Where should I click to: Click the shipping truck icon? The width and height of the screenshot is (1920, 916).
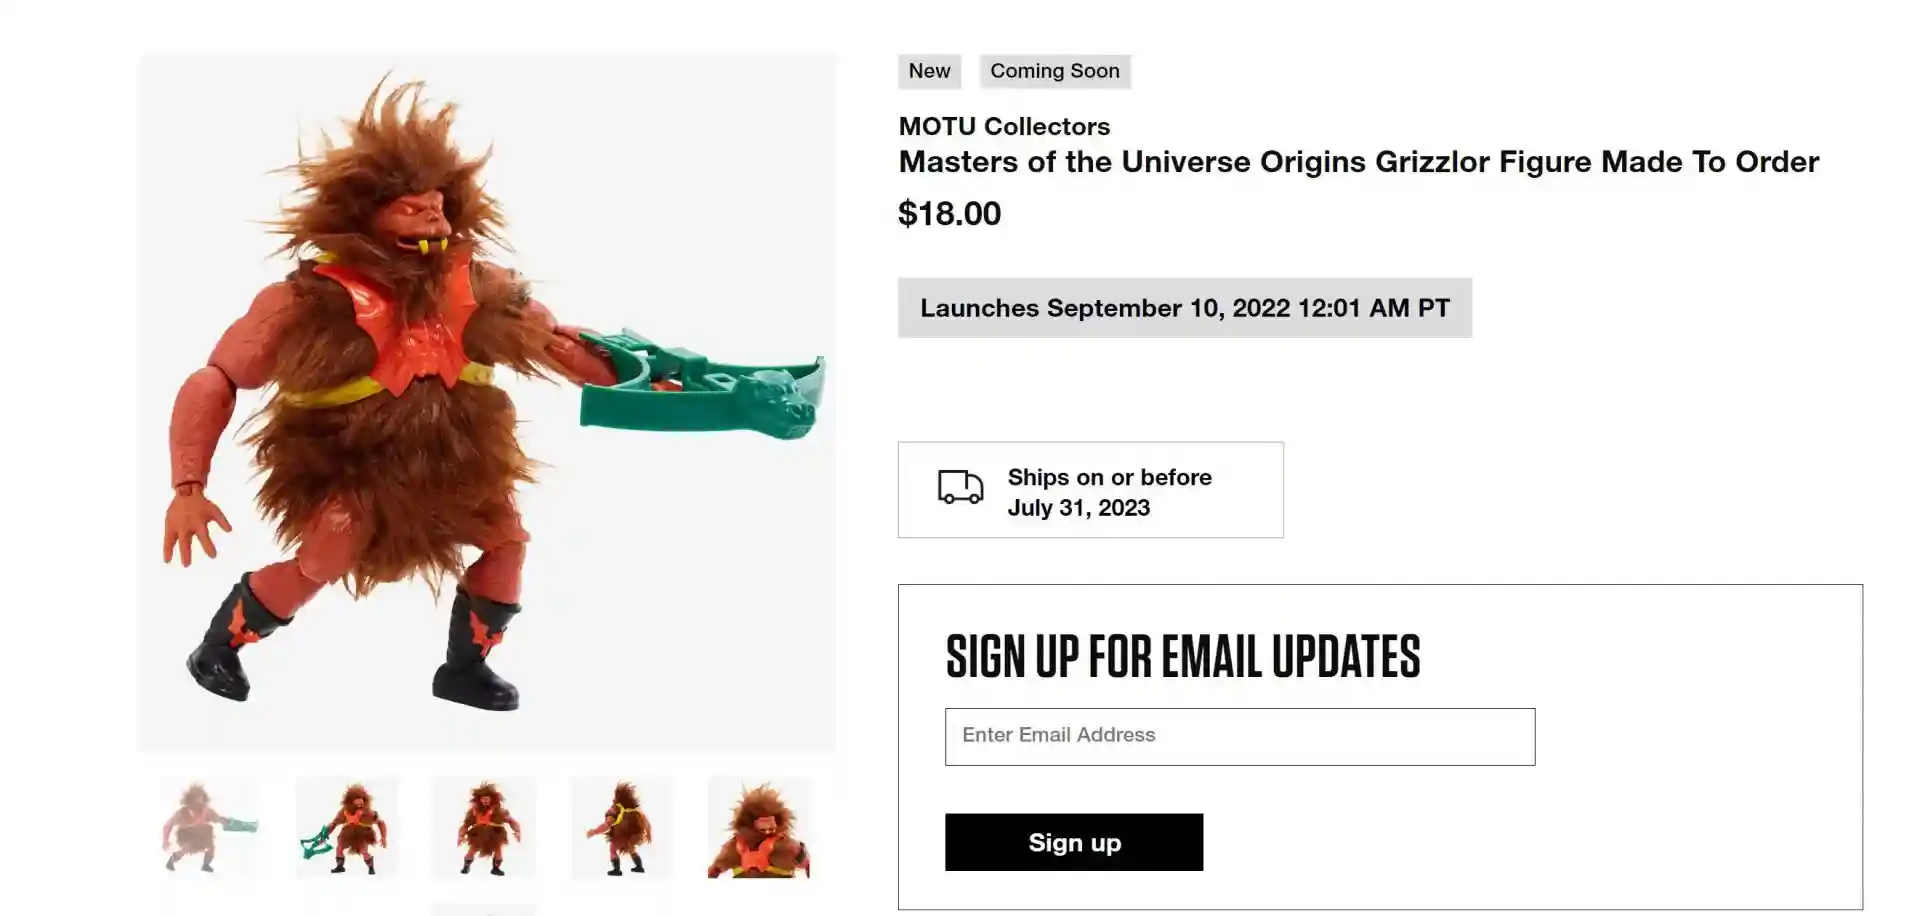tap(960, 488)
